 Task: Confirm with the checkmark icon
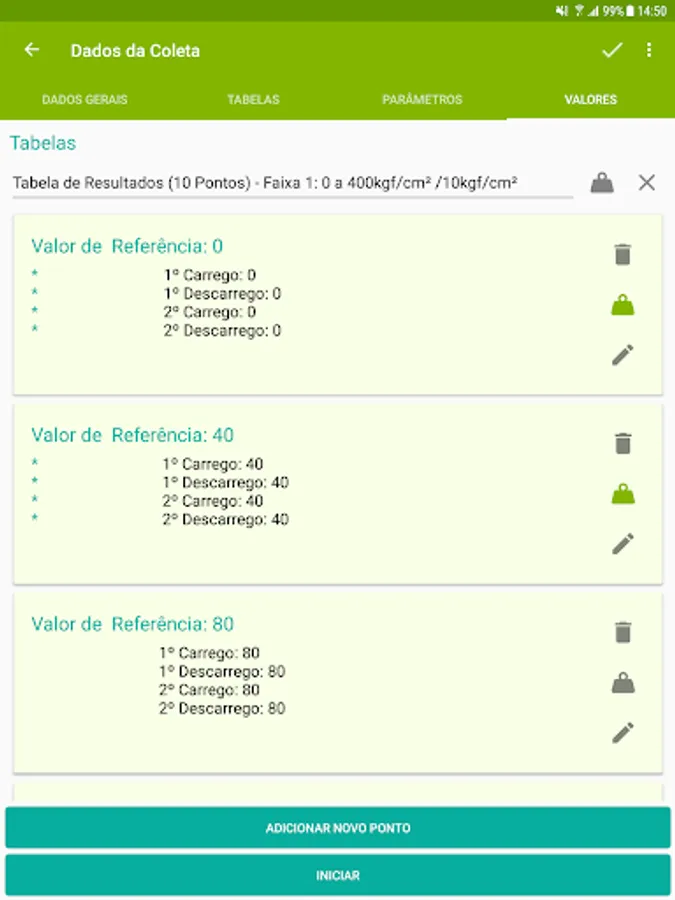pos(611,50)
